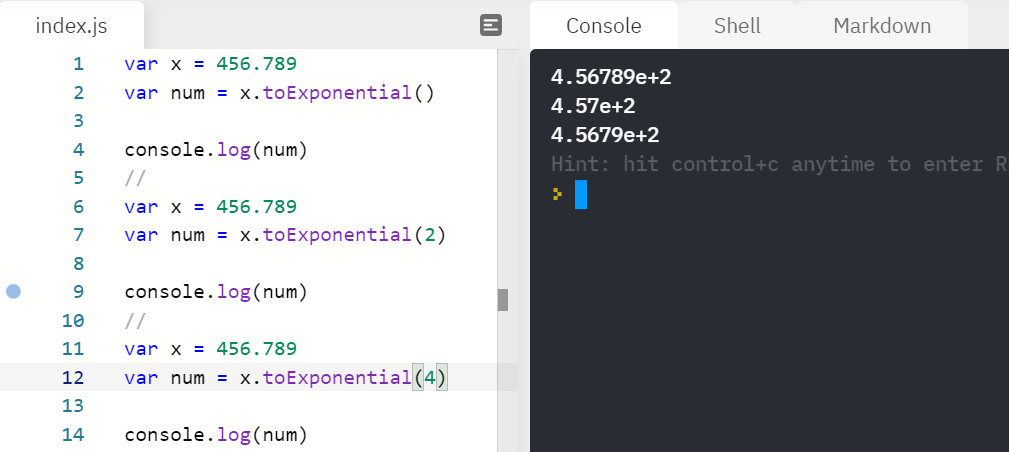Viewport: 1009px width, 452px height.
Task: Click line number 1 in the gutter
Action: tap(79, 64)
